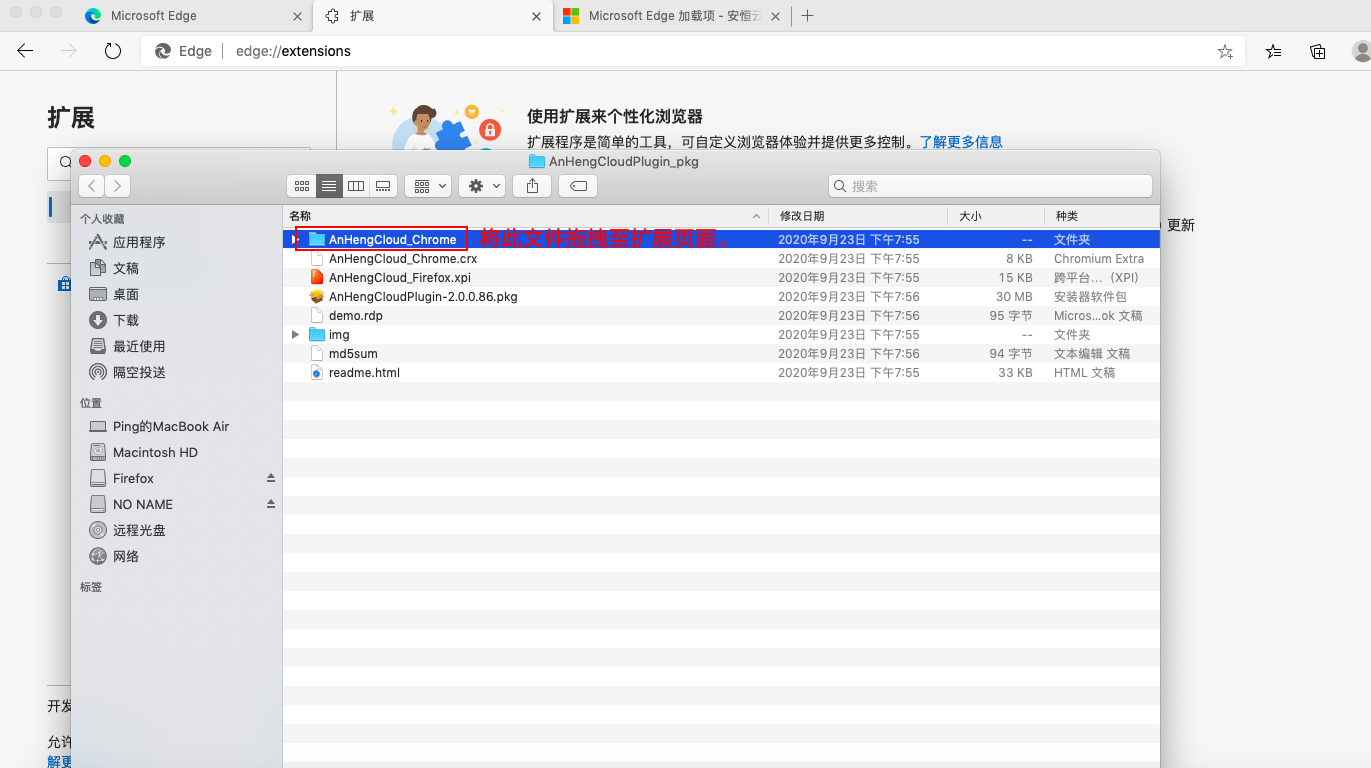Switch Finder to list view

329,186
